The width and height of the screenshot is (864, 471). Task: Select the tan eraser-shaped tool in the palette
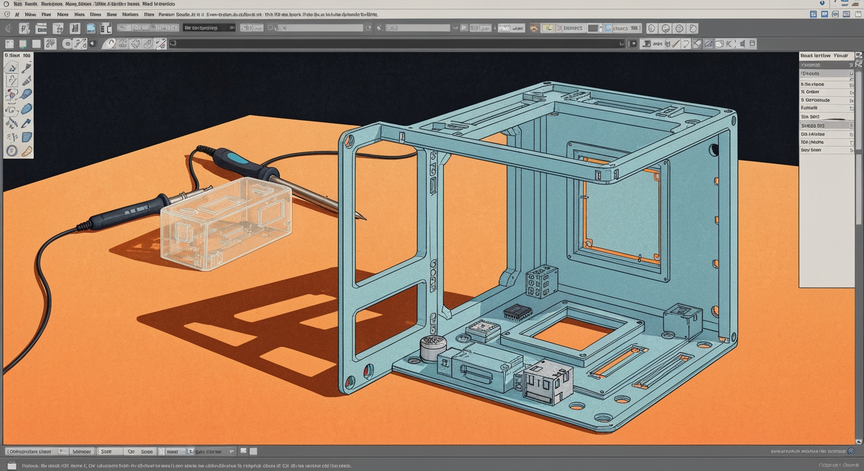point(26,150)
